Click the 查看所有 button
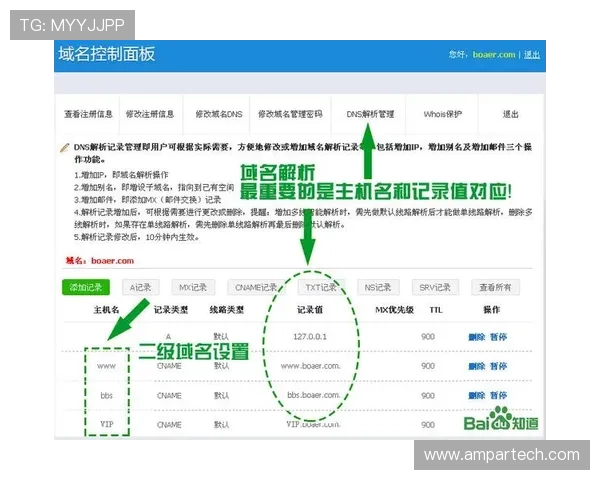This screenshot has height=480, width=600. point(495,287)
